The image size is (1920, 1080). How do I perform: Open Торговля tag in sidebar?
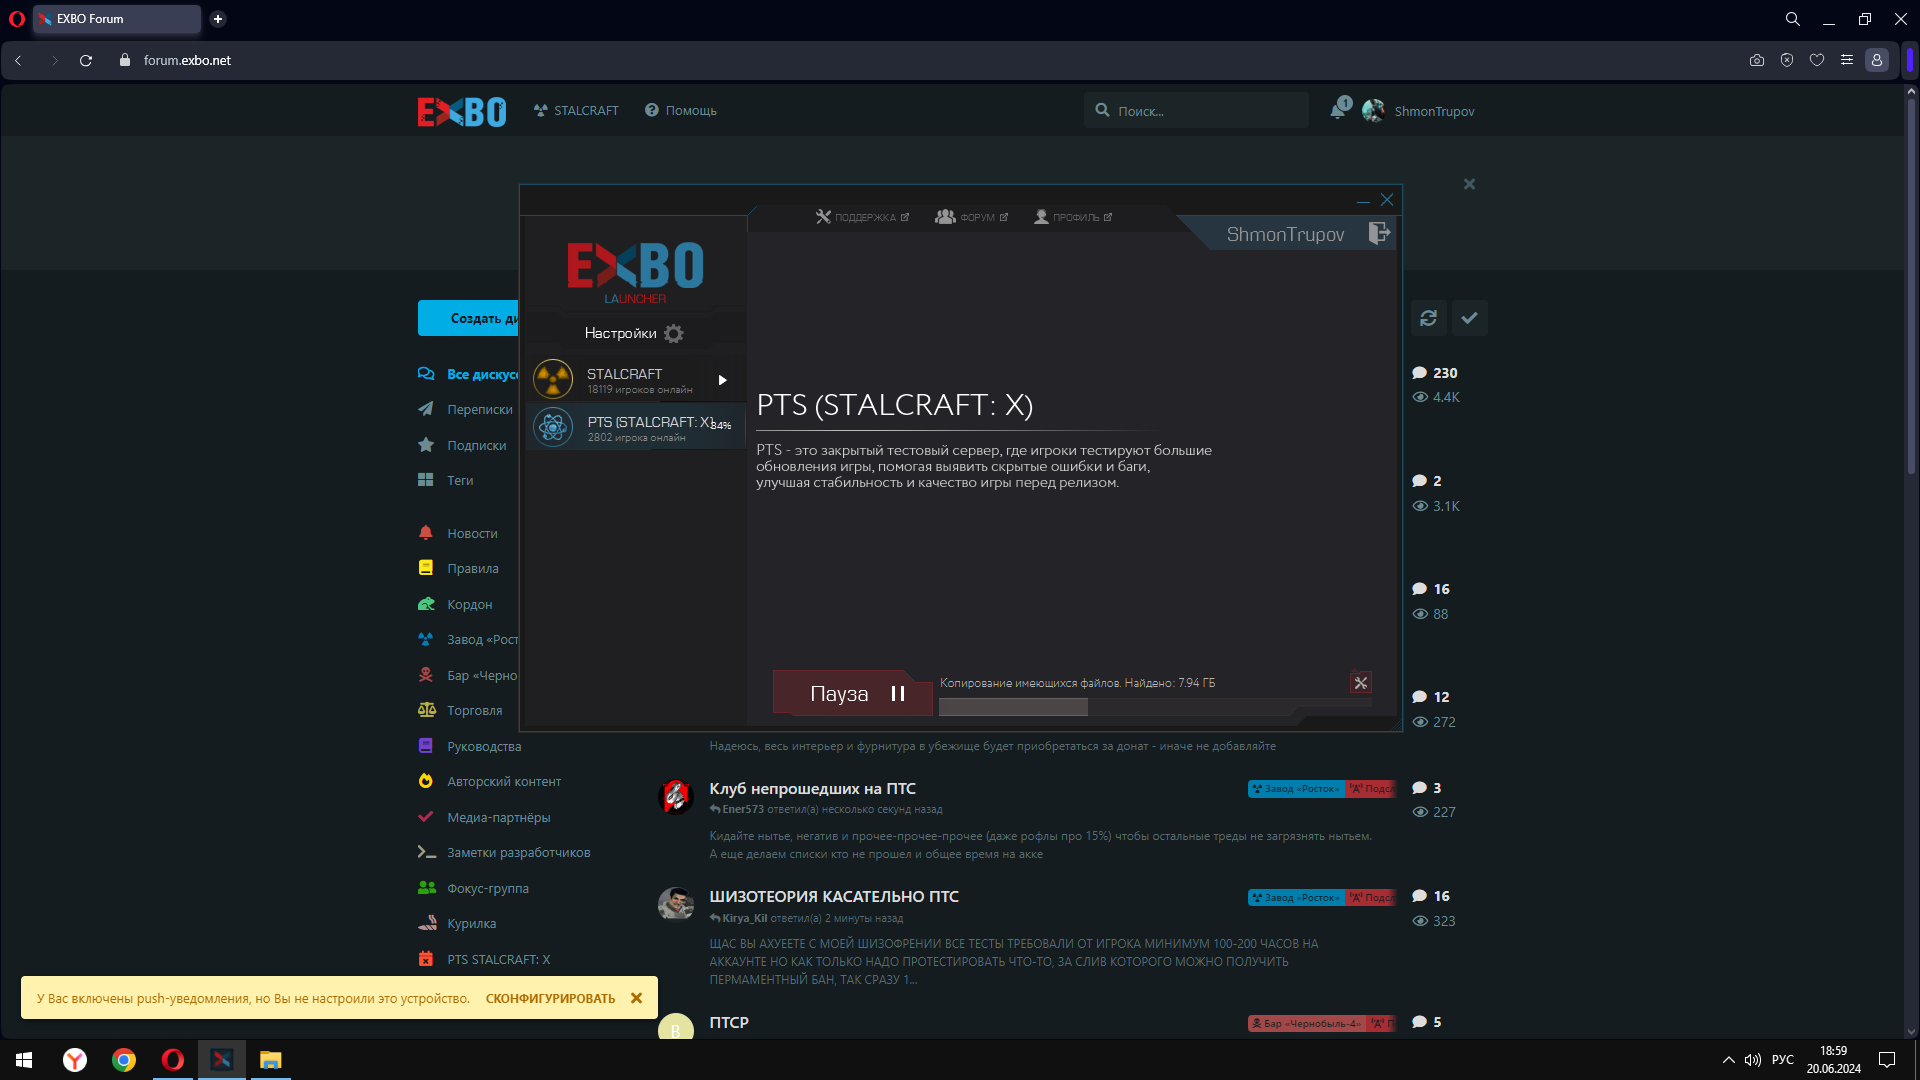pyautogui.click(x=461, y=710)
